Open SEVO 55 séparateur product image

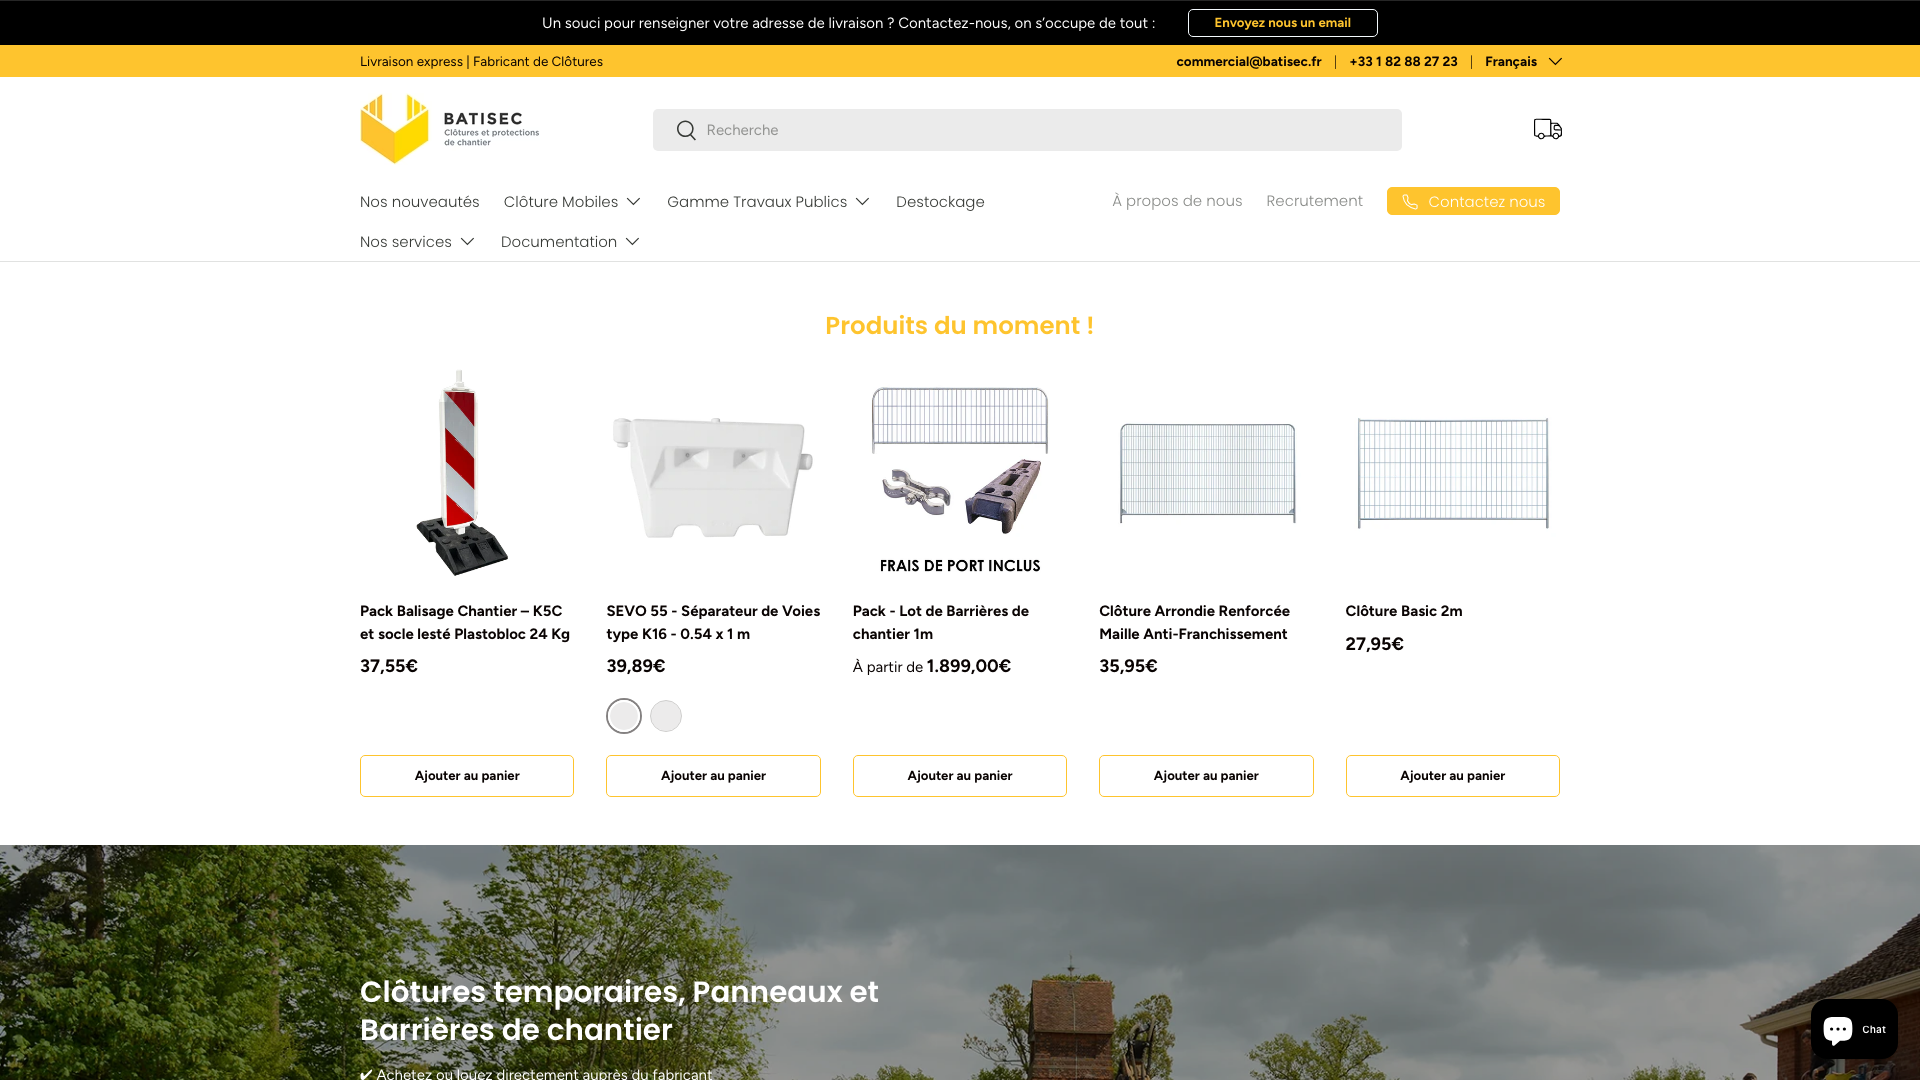click(713, 475)
